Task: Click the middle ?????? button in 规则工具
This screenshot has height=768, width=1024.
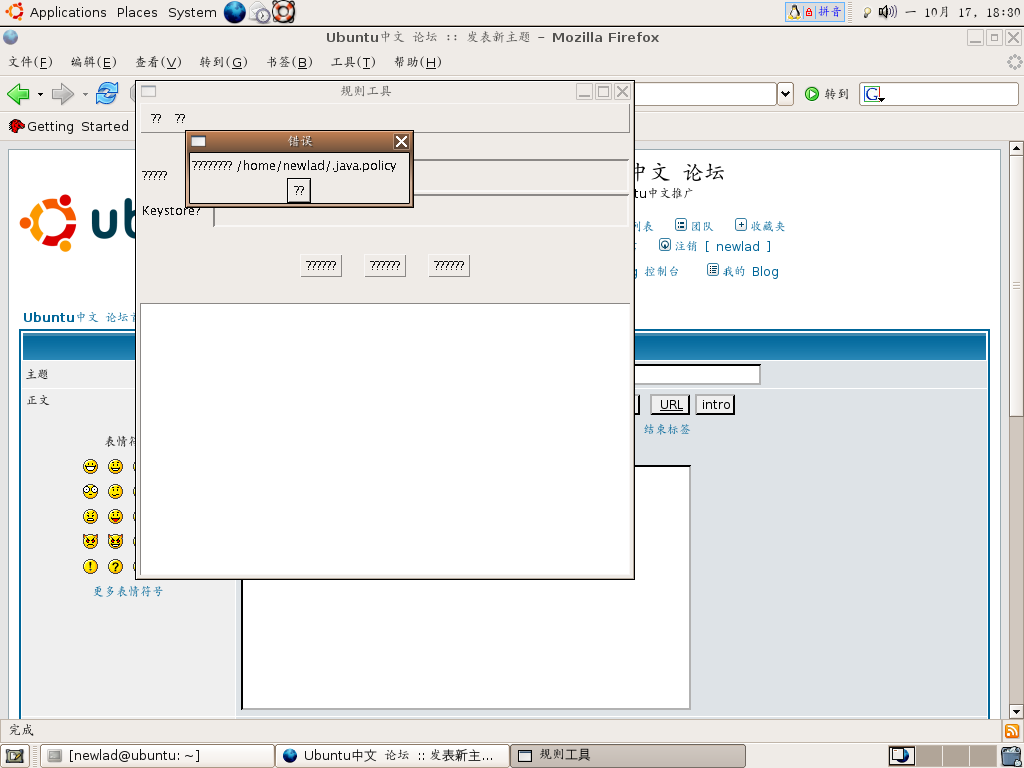Action: (385, 266)
